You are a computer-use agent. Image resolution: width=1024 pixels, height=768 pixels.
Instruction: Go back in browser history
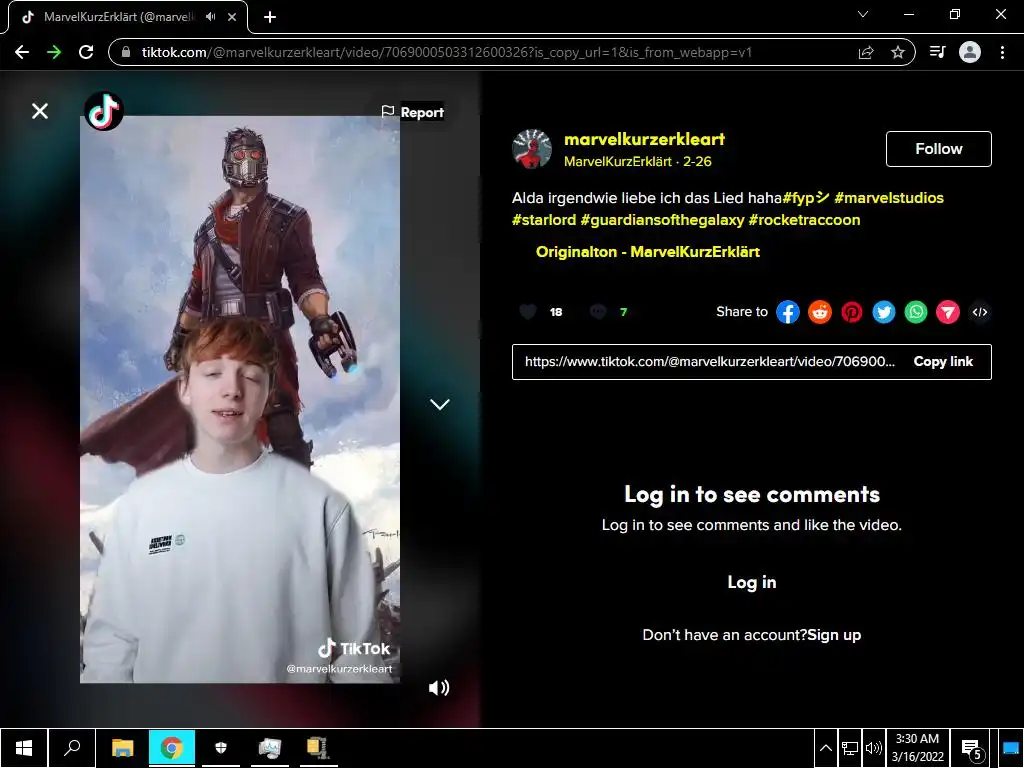coord(22,52)
